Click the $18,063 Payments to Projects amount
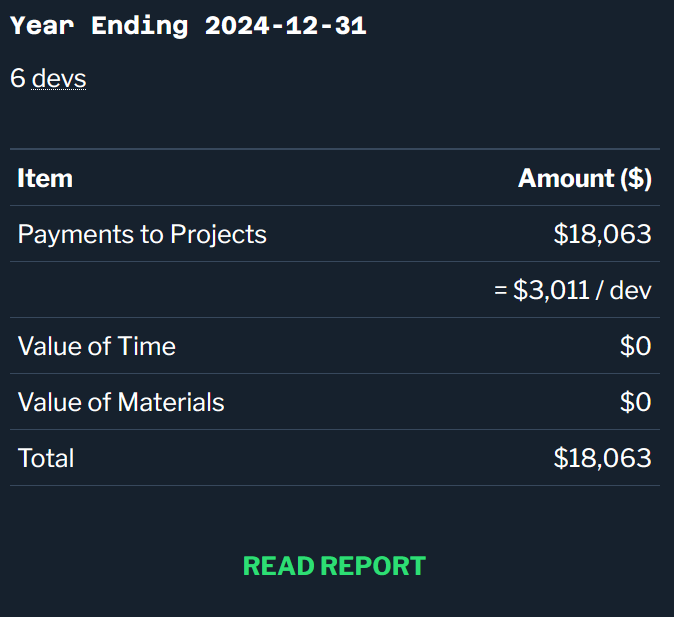 click(602, 234)
